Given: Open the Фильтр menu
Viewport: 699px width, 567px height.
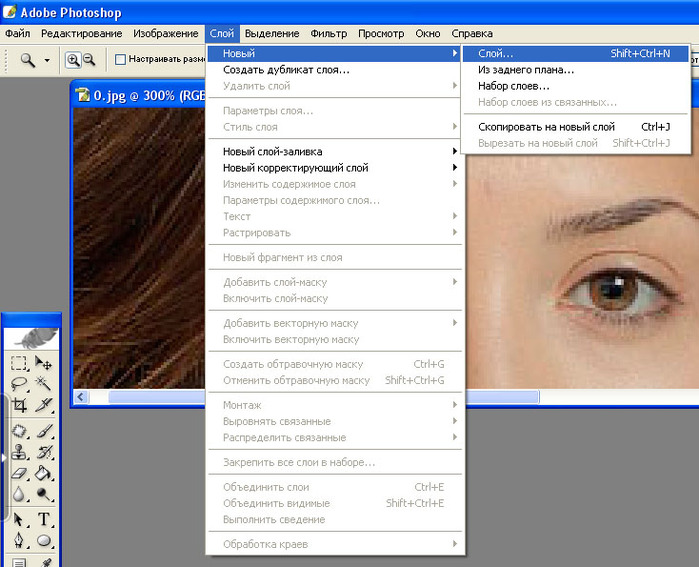Looking at the screenshot, I should (329, 33).
